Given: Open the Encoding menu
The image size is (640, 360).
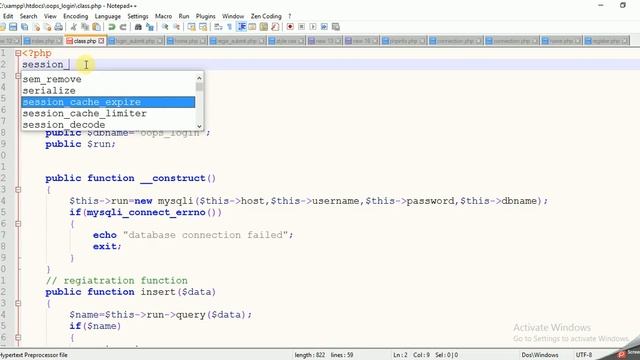Looking at the screenshot, I should [76, 16].
